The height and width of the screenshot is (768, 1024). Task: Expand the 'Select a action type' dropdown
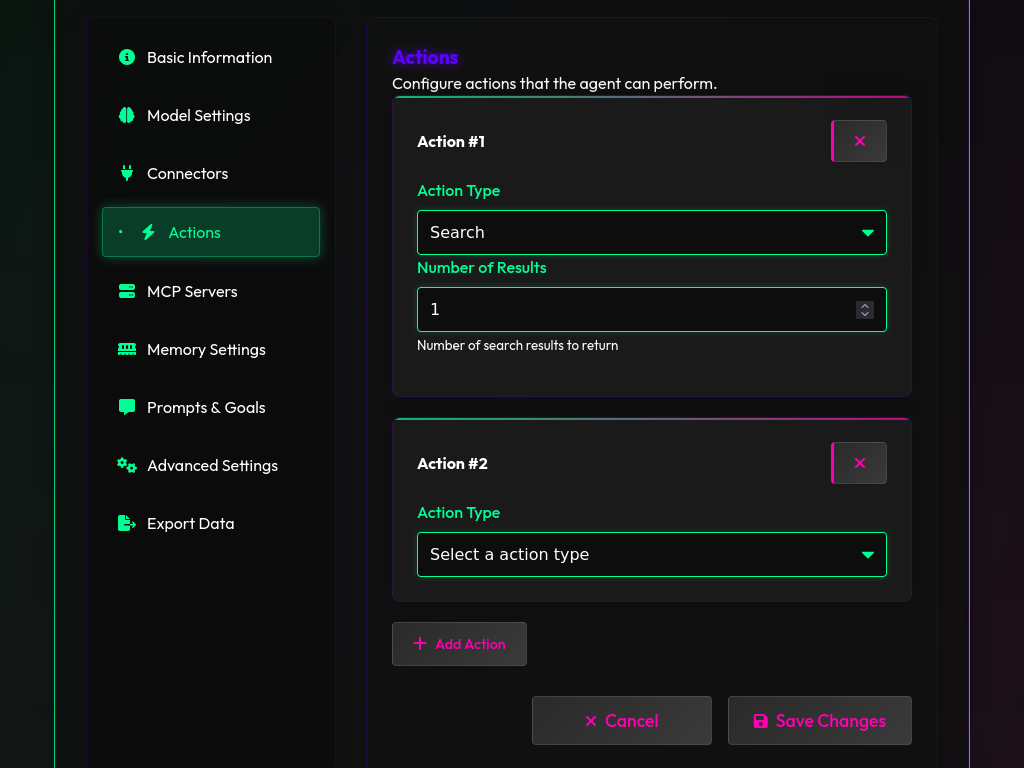pos(652,554)
